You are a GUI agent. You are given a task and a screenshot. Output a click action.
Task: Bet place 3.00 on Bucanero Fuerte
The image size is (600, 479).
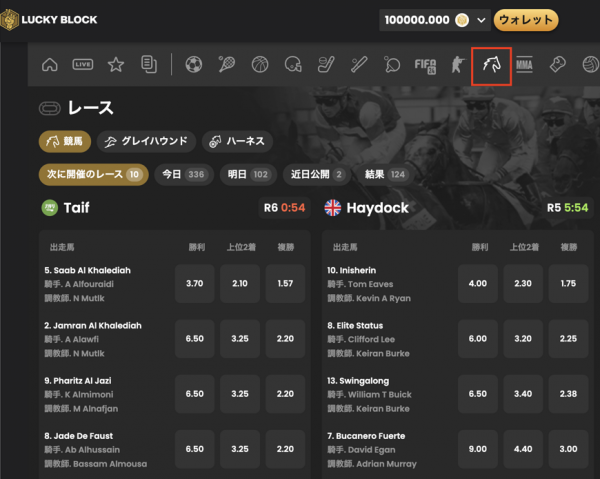tap(568, 449)
